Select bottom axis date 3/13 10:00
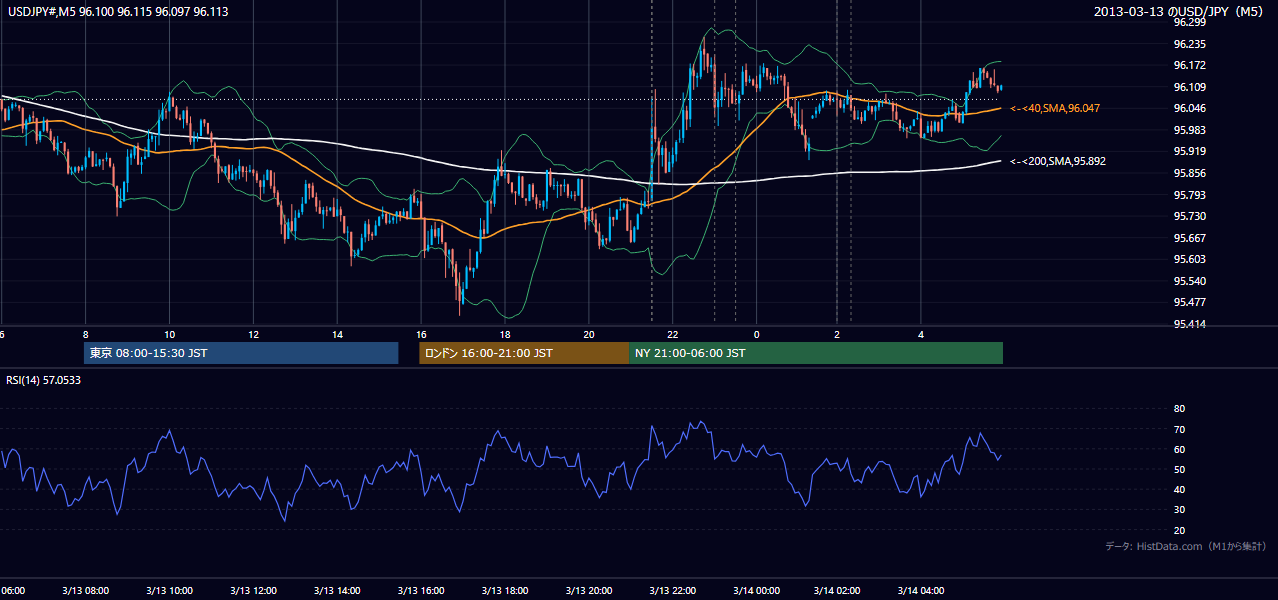Image resolution: width=1278 pixels, height=600 pixels. coord(169,591)
